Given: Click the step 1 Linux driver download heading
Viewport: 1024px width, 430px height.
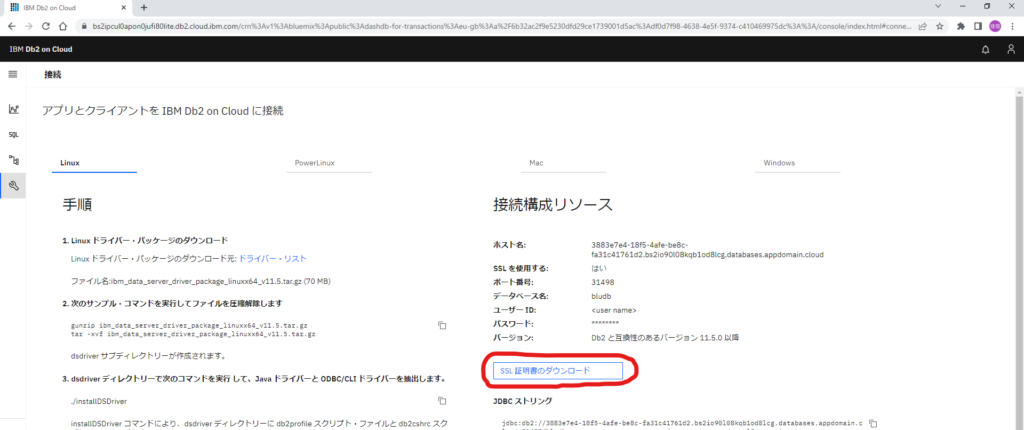Looking at the screenshot, I should click(x=145, y=240).
